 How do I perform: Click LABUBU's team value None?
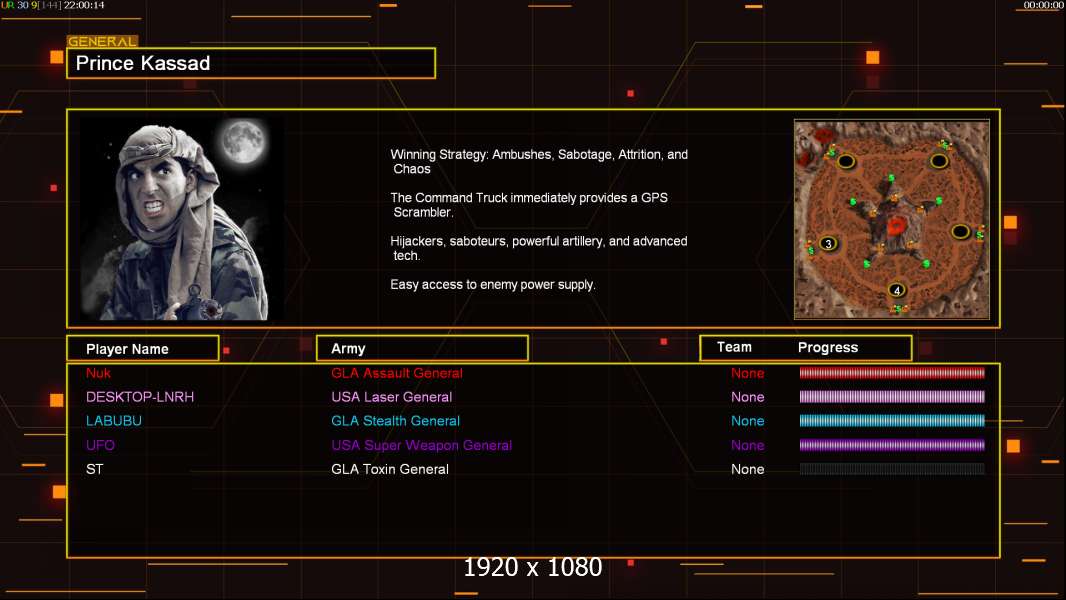(x=747, y=421)
